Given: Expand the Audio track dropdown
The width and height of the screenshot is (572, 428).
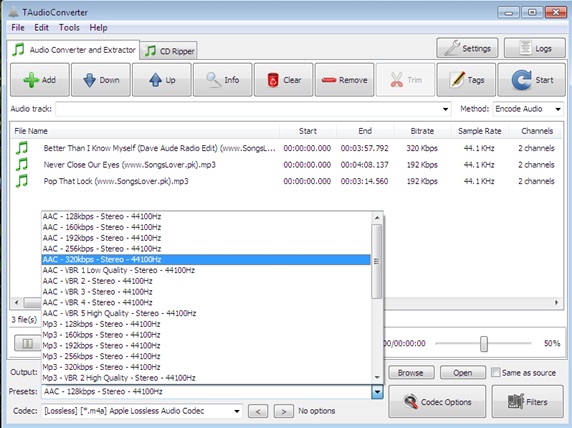Looking at the screenshot, I should point(445,109).
